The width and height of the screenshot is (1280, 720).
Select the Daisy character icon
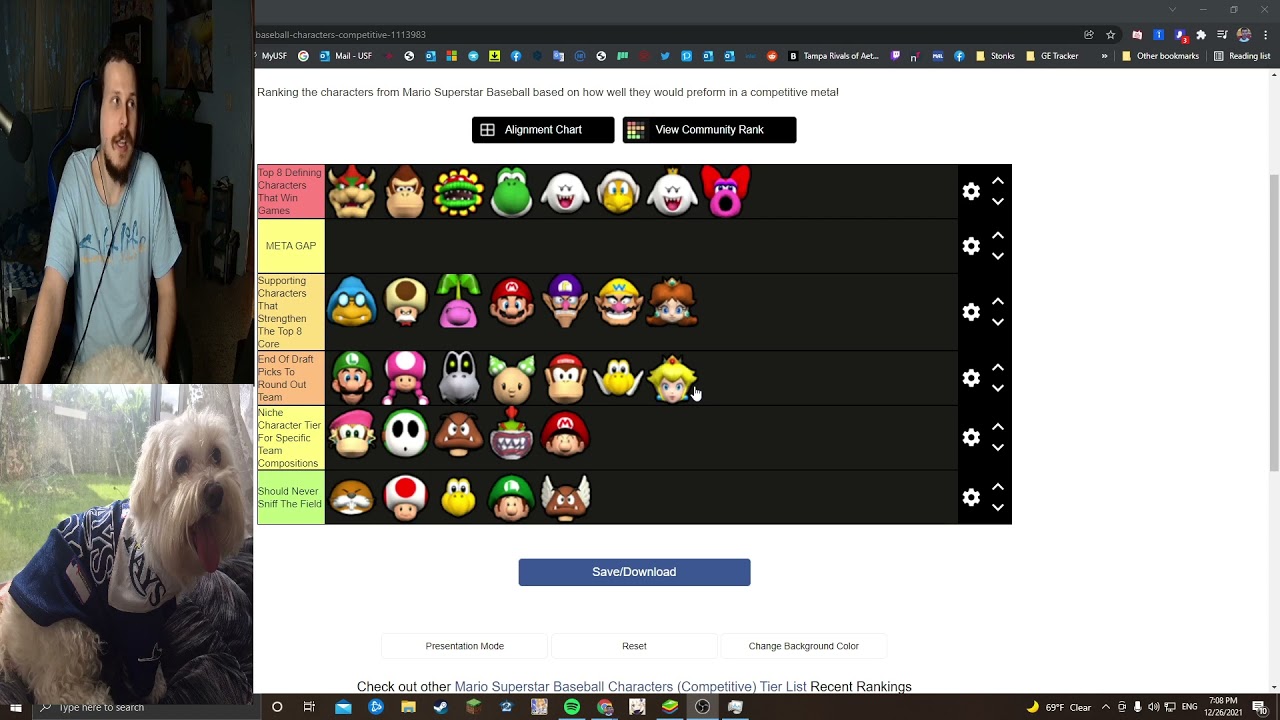click(x=672, y=302)
